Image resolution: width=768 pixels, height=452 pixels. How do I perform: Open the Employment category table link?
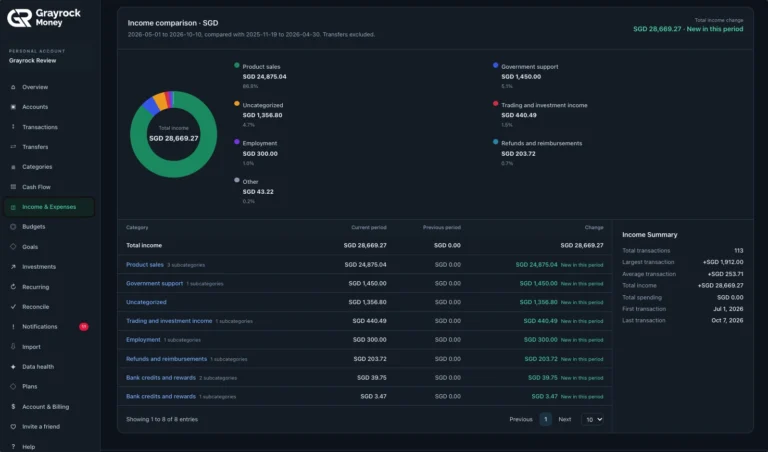(x=143, y=339)
